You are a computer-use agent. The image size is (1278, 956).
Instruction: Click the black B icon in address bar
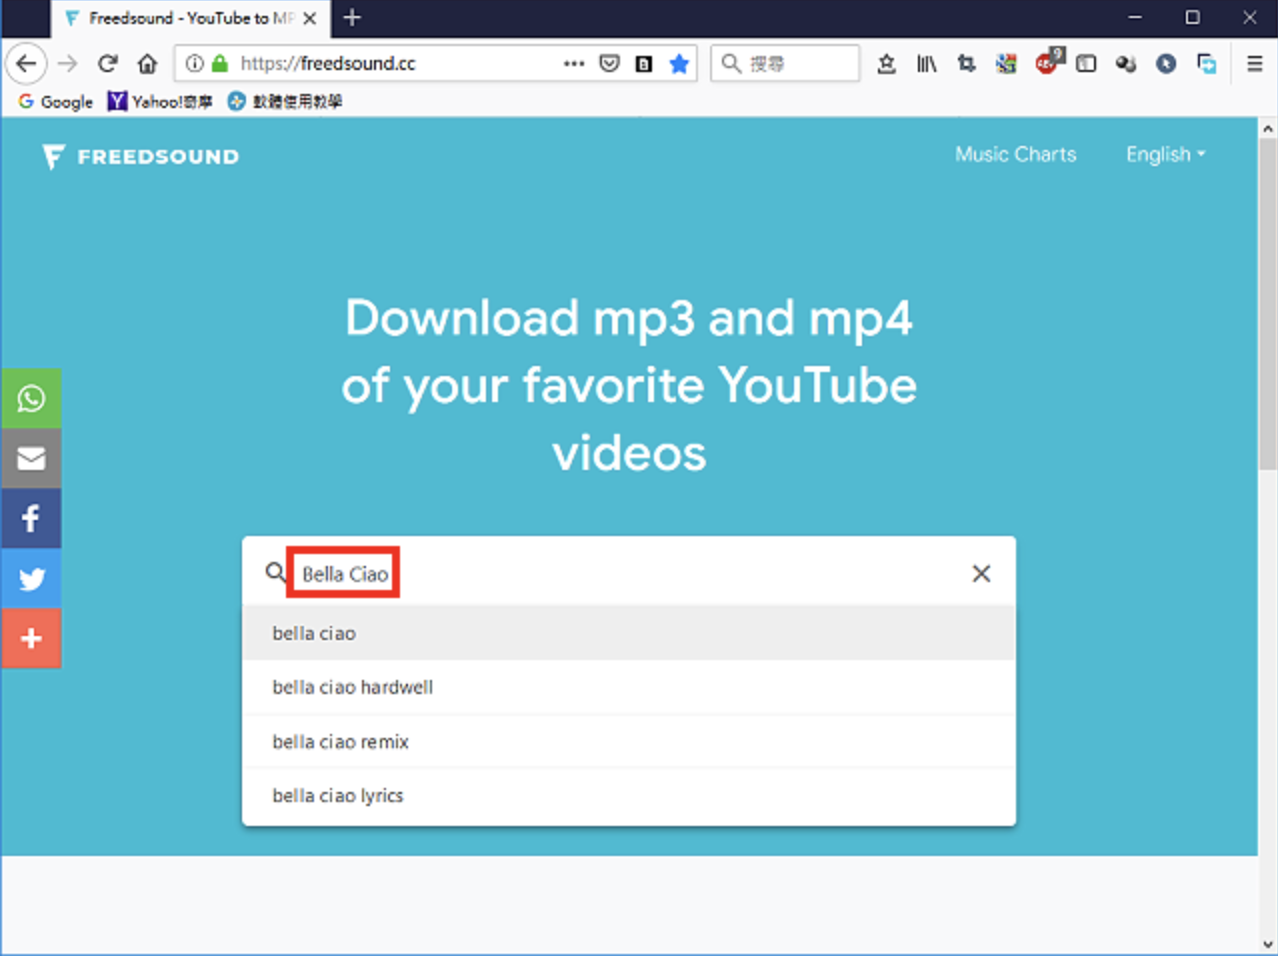click(x=644, y=64)
